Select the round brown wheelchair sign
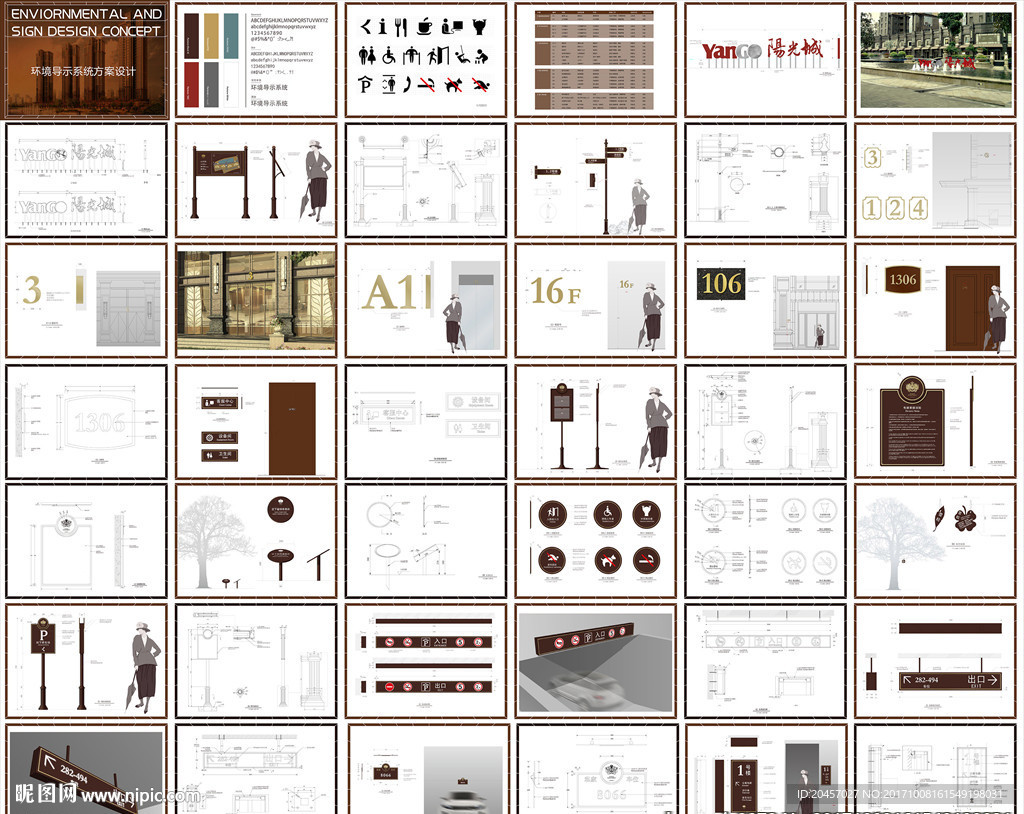The width and height of the screenshot is (1024, 814). [608, 515]
